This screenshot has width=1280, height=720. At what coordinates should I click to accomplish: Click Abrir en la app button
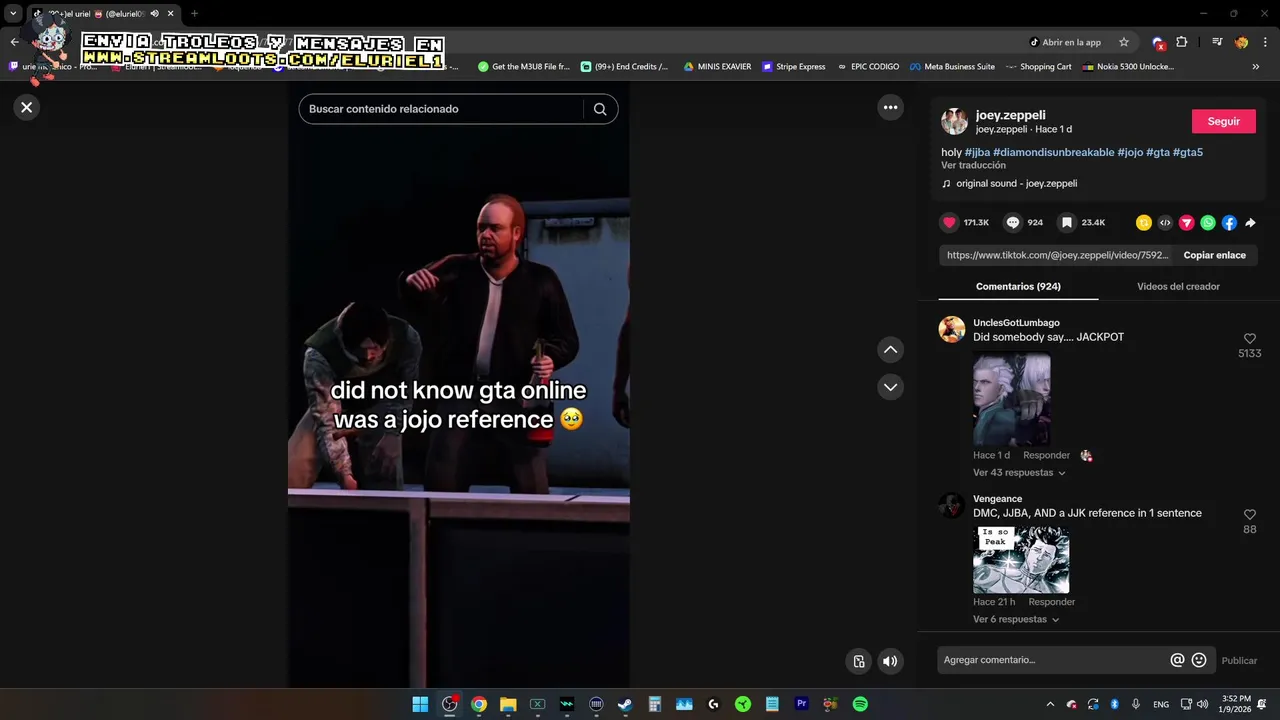coord(1065,42)
